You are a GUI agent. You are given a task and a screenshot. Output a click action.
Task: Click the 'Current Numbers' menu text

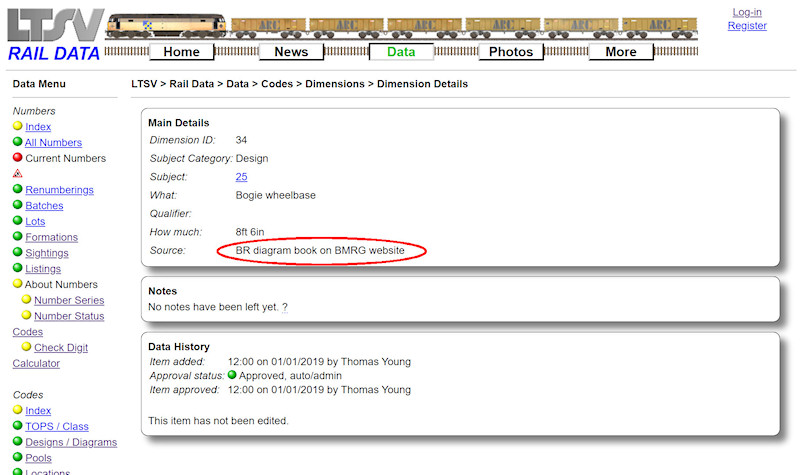pos(66,158)
